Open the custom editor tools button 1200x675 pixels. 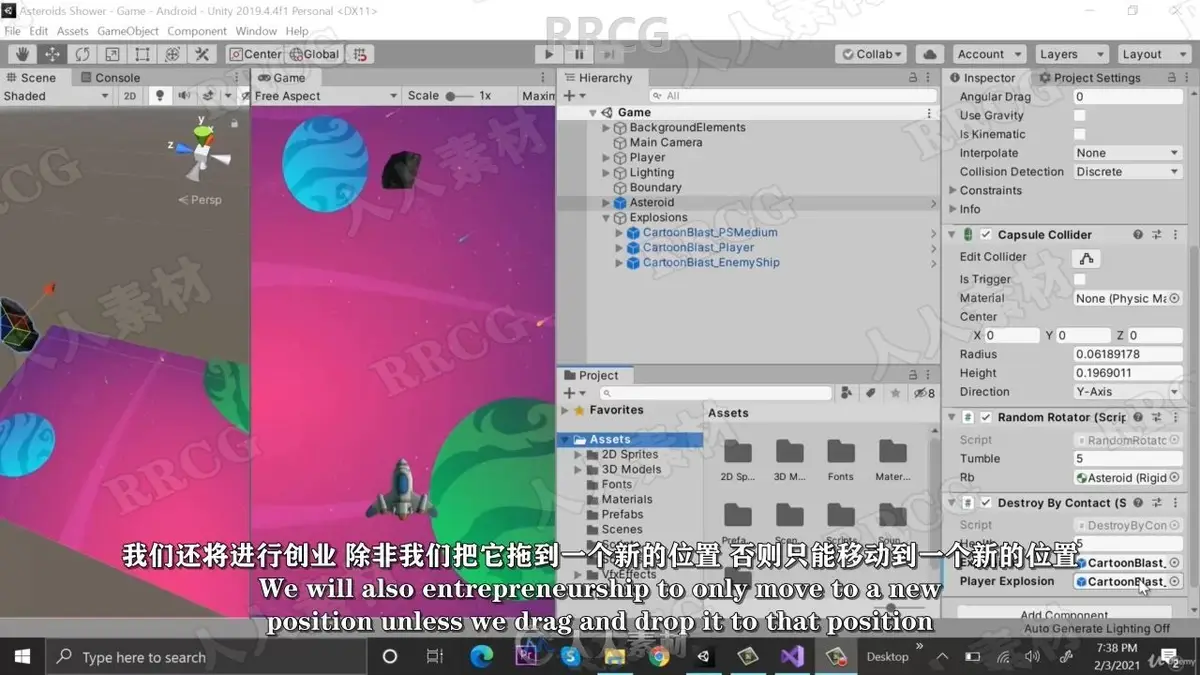coord(202,54)
